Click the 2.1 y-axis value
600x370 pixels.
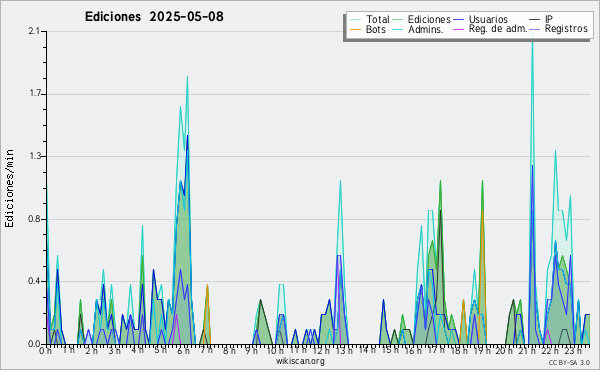34,31
